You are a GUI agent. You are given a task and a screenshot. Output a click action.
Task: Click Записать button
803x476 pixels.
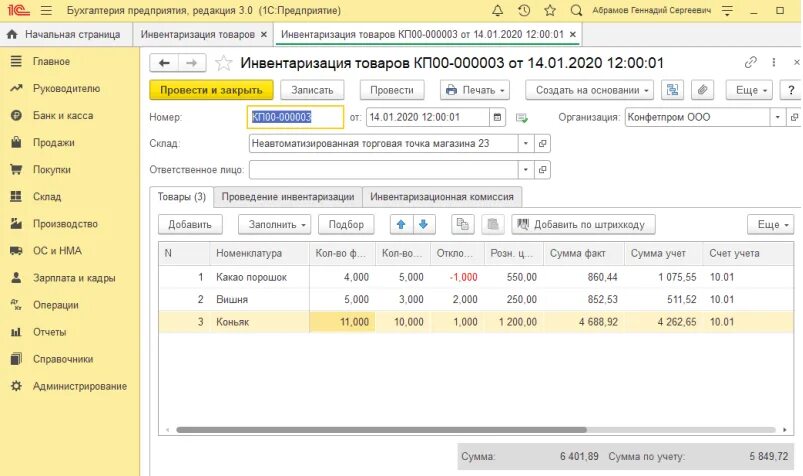coord(312,90)
